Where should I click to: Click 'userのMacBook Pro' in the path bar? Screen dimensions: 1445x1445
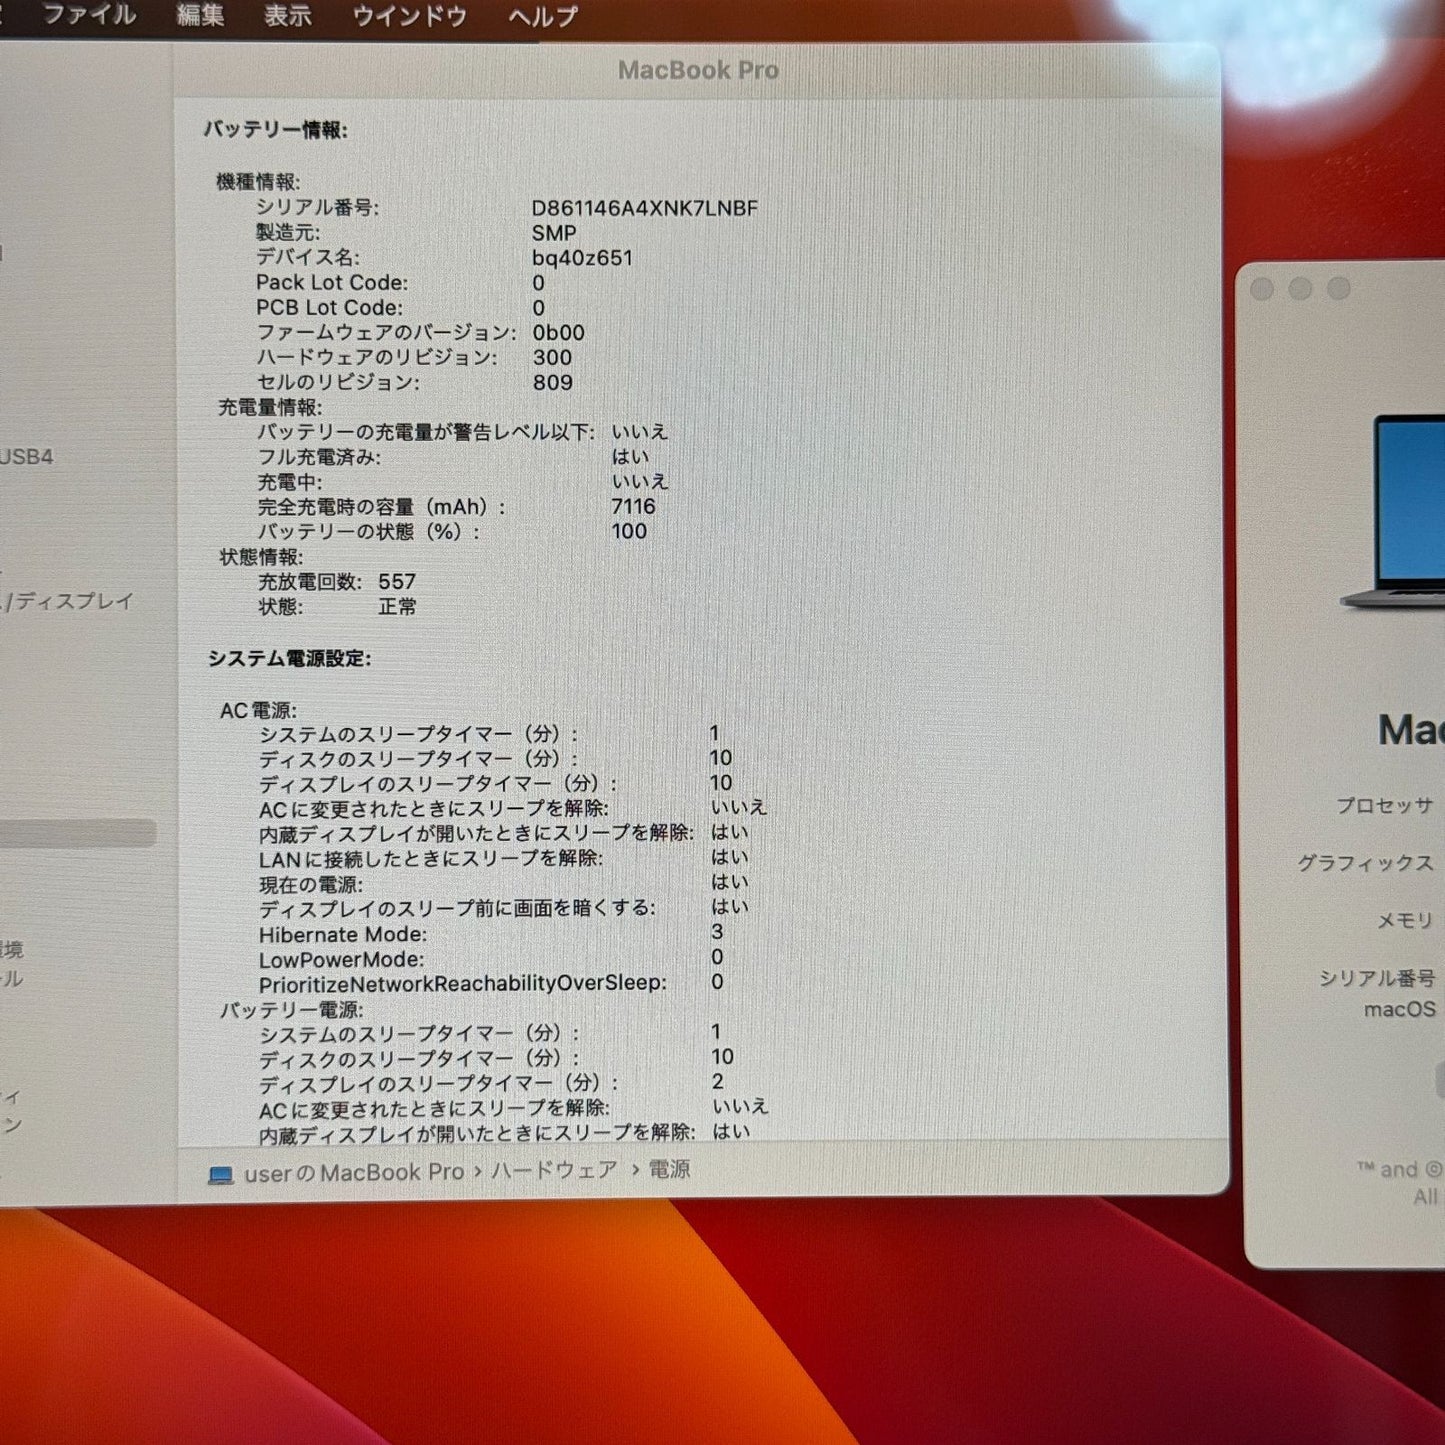click(x=354, y=1172)
